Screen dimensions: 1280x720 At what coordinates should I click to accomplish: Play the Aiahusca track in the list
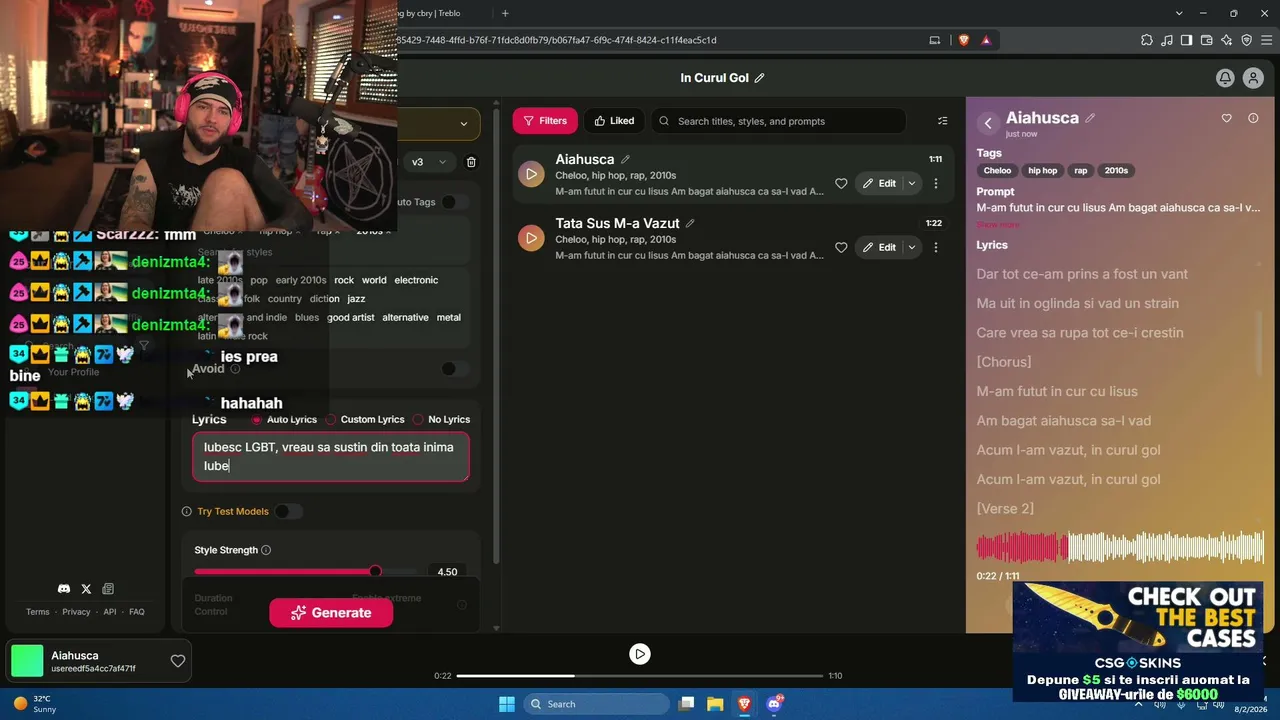coord(531,174)
